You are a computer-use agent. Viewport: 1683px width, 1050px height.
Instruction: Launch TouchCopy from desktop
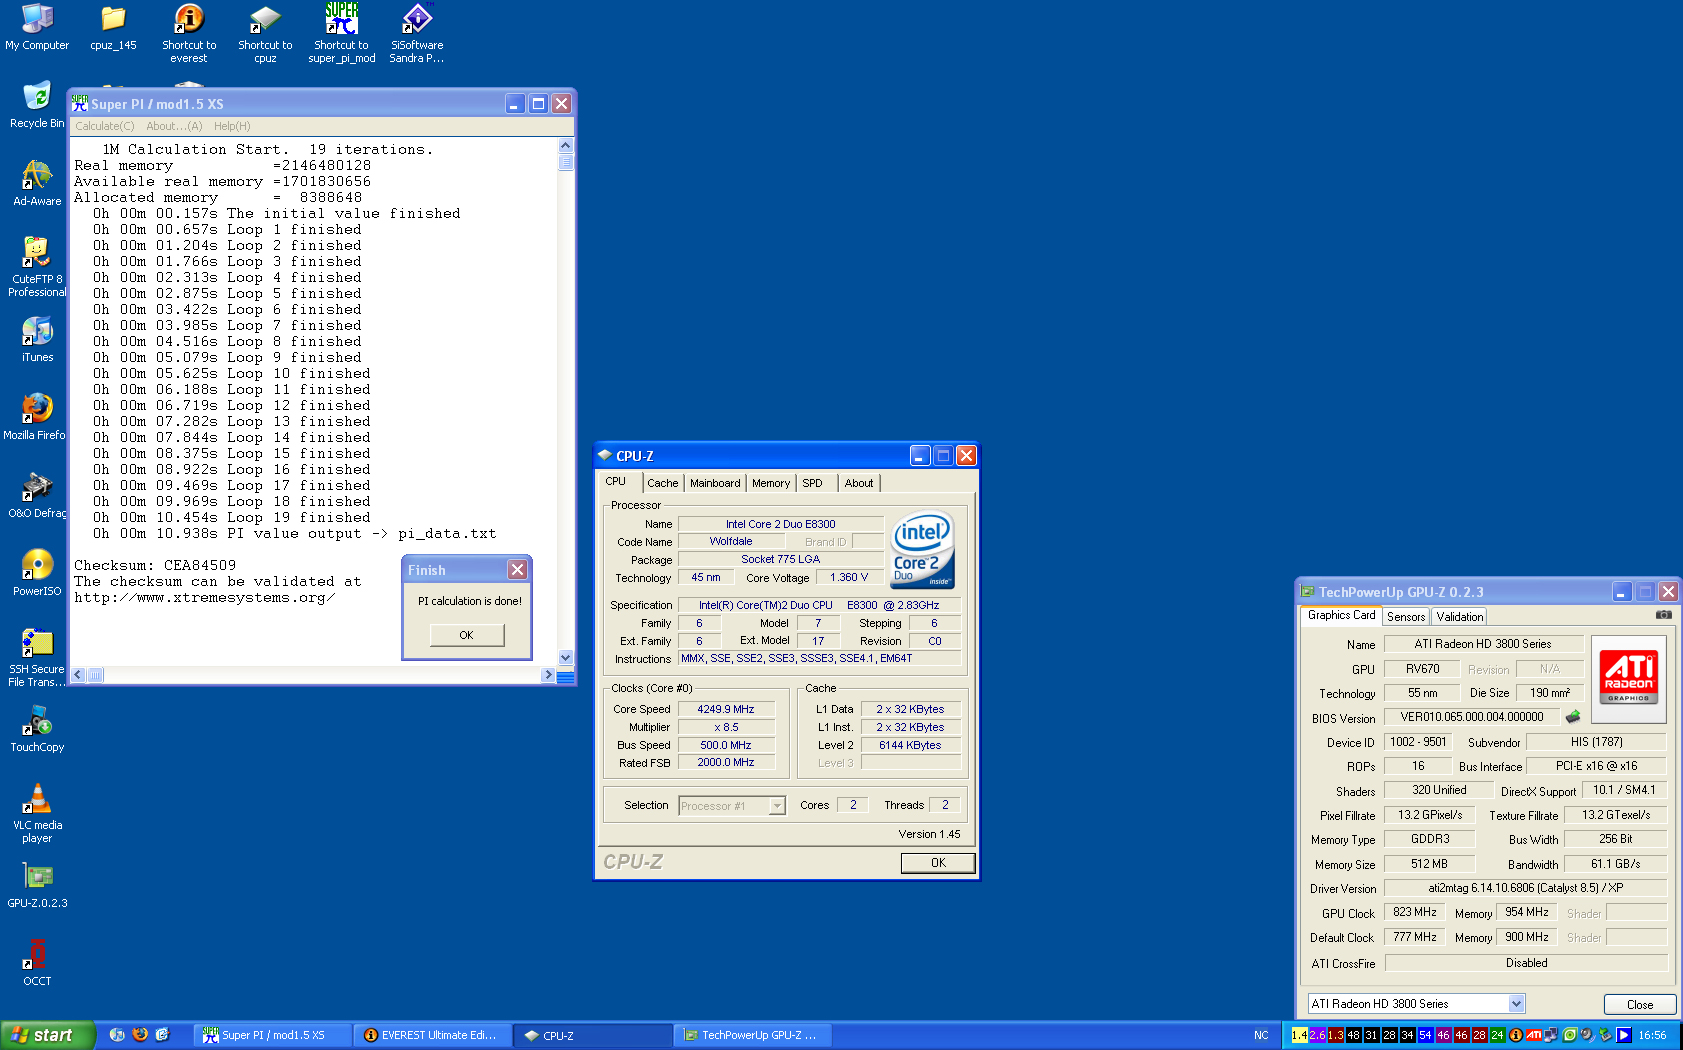[37, 729]
